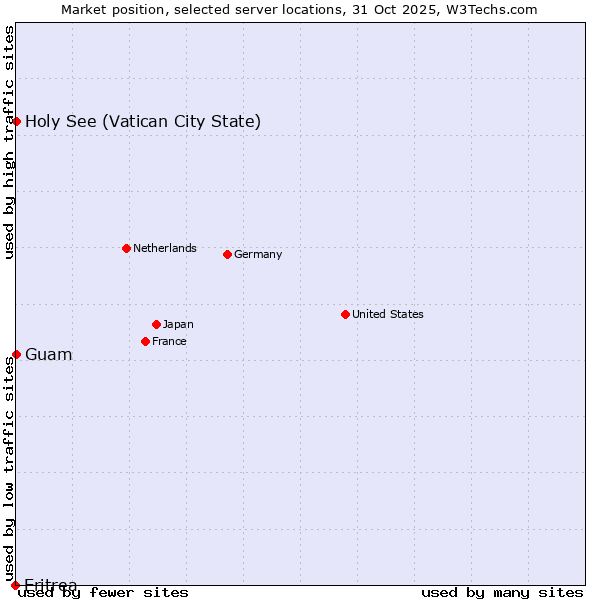Click the Netherlands text label

pos(164,248)
